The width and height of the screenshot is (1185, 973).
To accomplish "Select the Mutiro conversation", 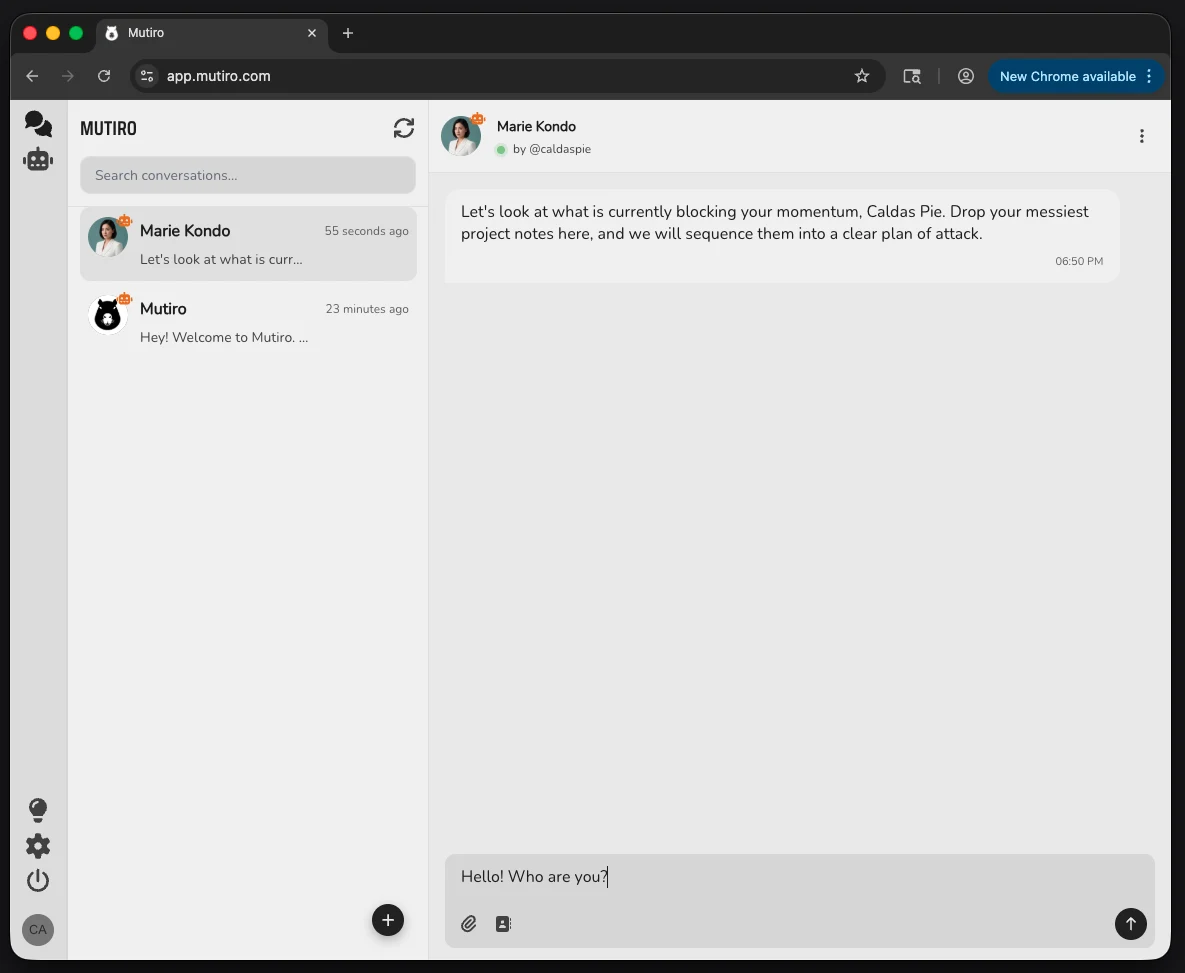I will [248, 322].
